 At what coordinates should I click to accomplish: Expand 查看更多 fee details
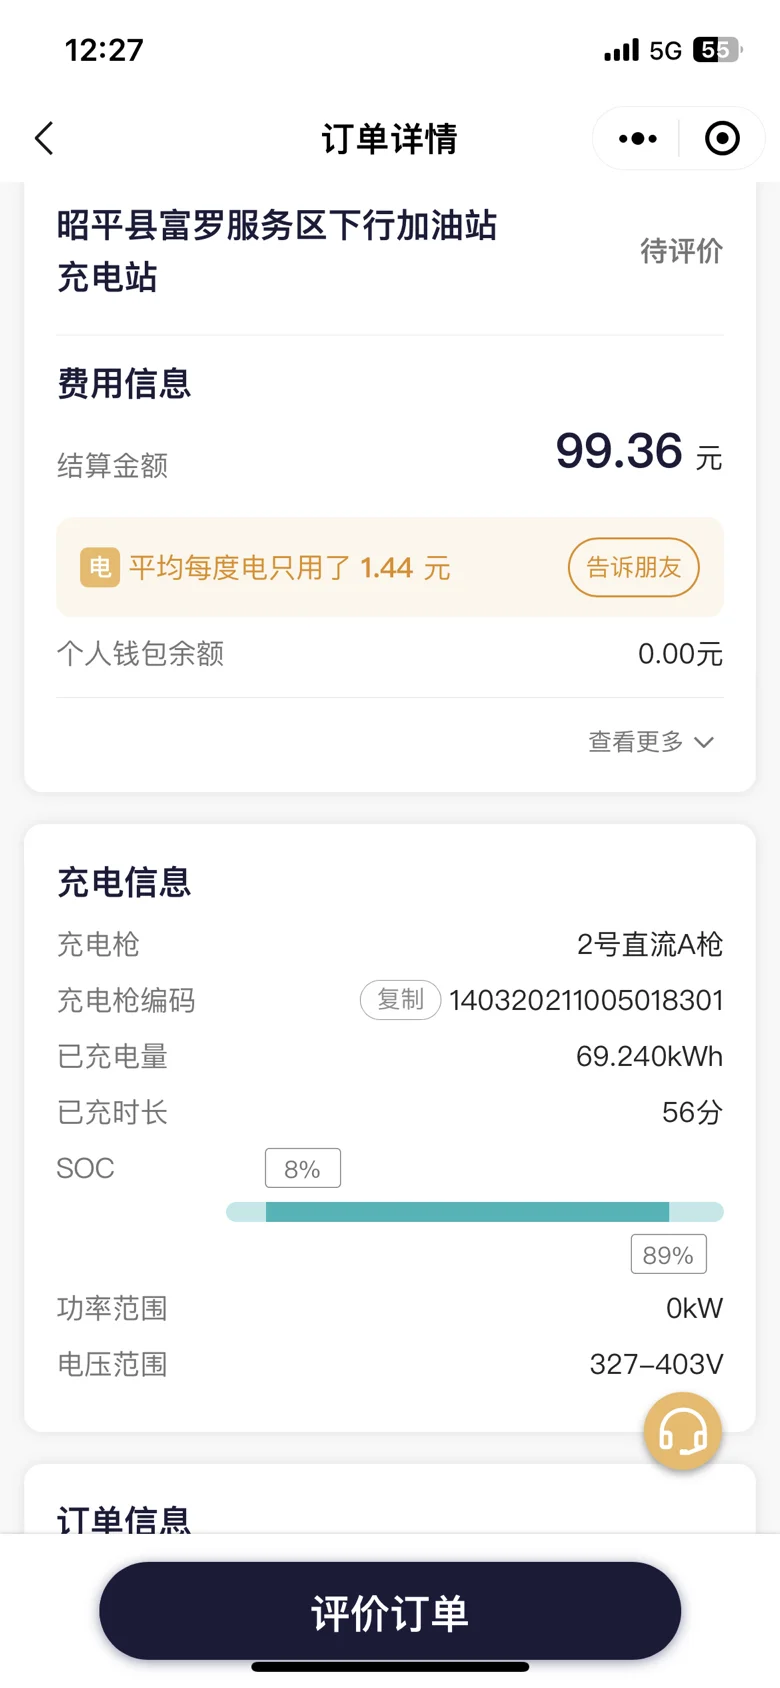pyautogui.click(x=636, y=742)
